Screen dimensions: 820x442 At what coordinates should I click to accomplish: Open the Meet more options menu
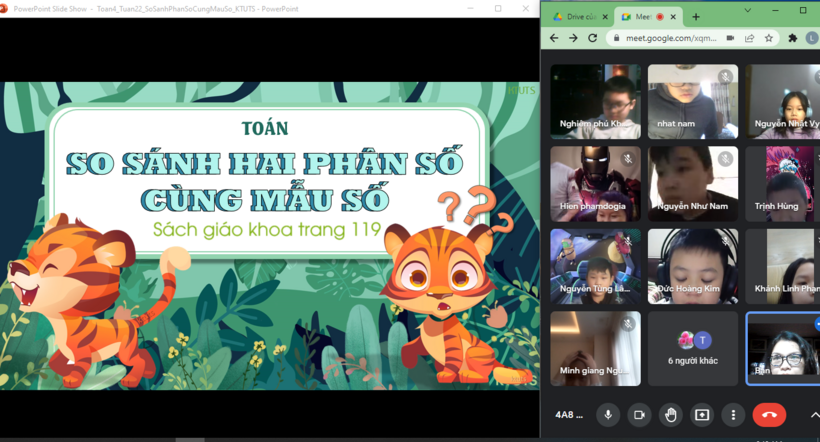coord(733,415)
